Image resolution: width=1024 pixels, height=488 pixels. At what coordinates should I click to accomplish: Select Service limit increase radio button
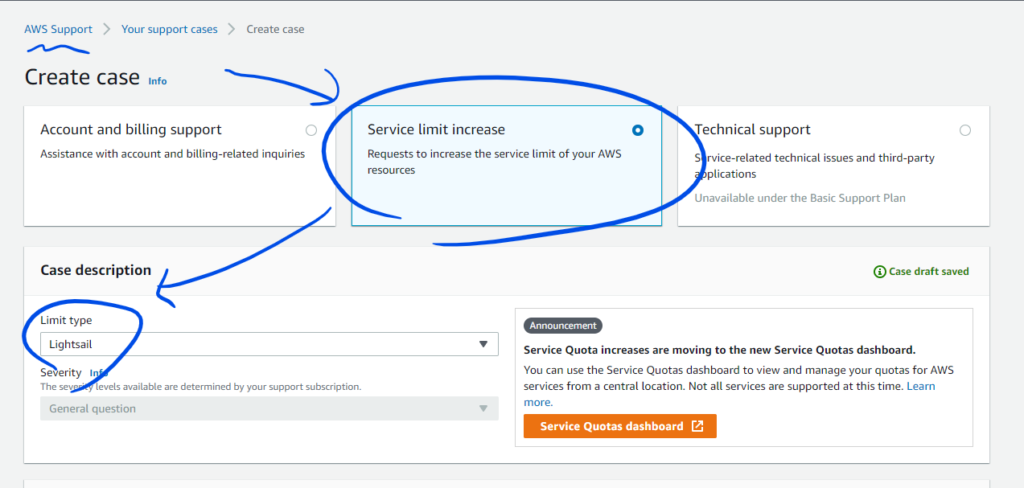coord(637,130)
